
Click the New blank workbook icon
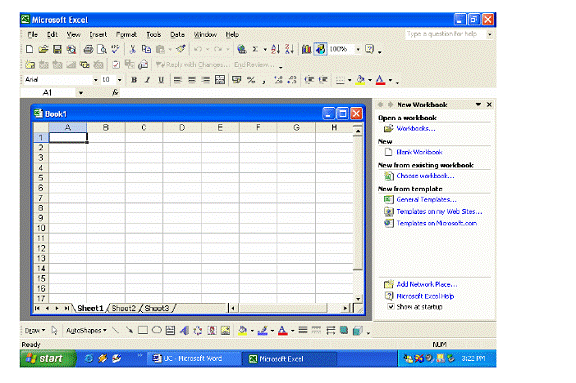pos(29,49)
